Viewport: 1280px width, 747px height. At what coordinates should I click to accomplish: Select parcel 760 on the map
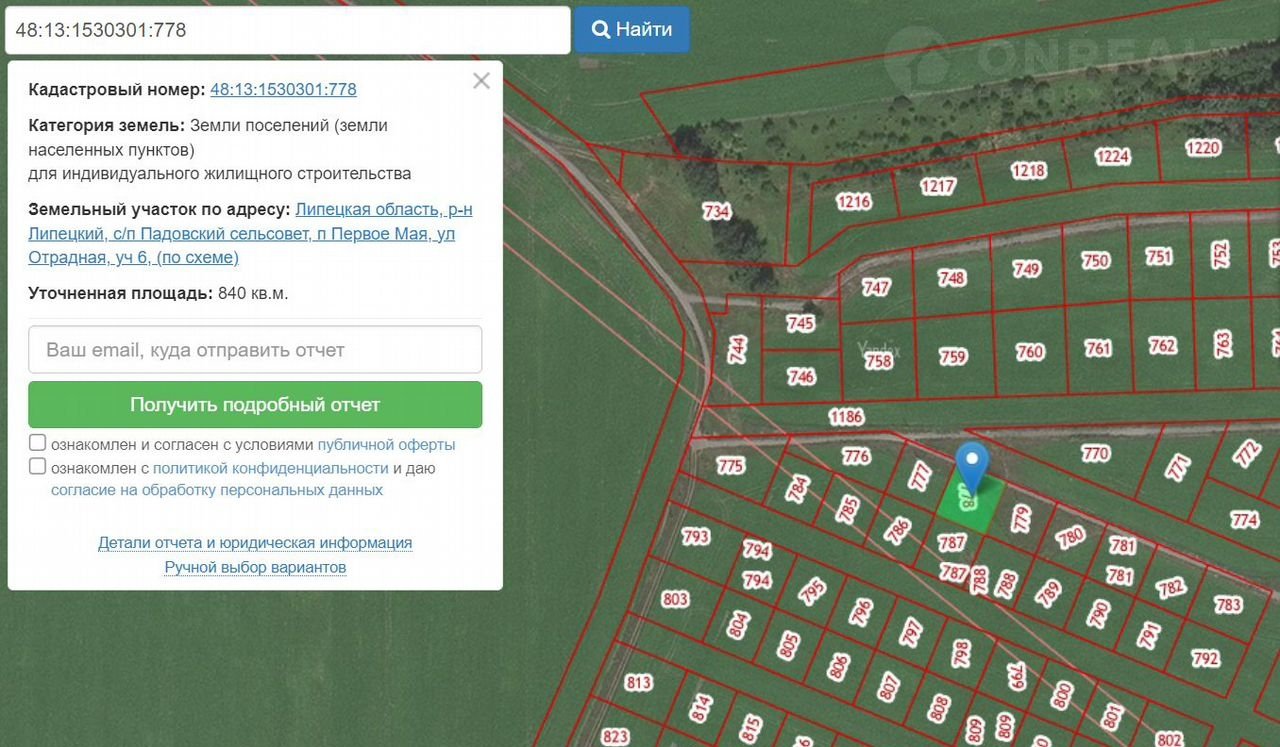1029,352
